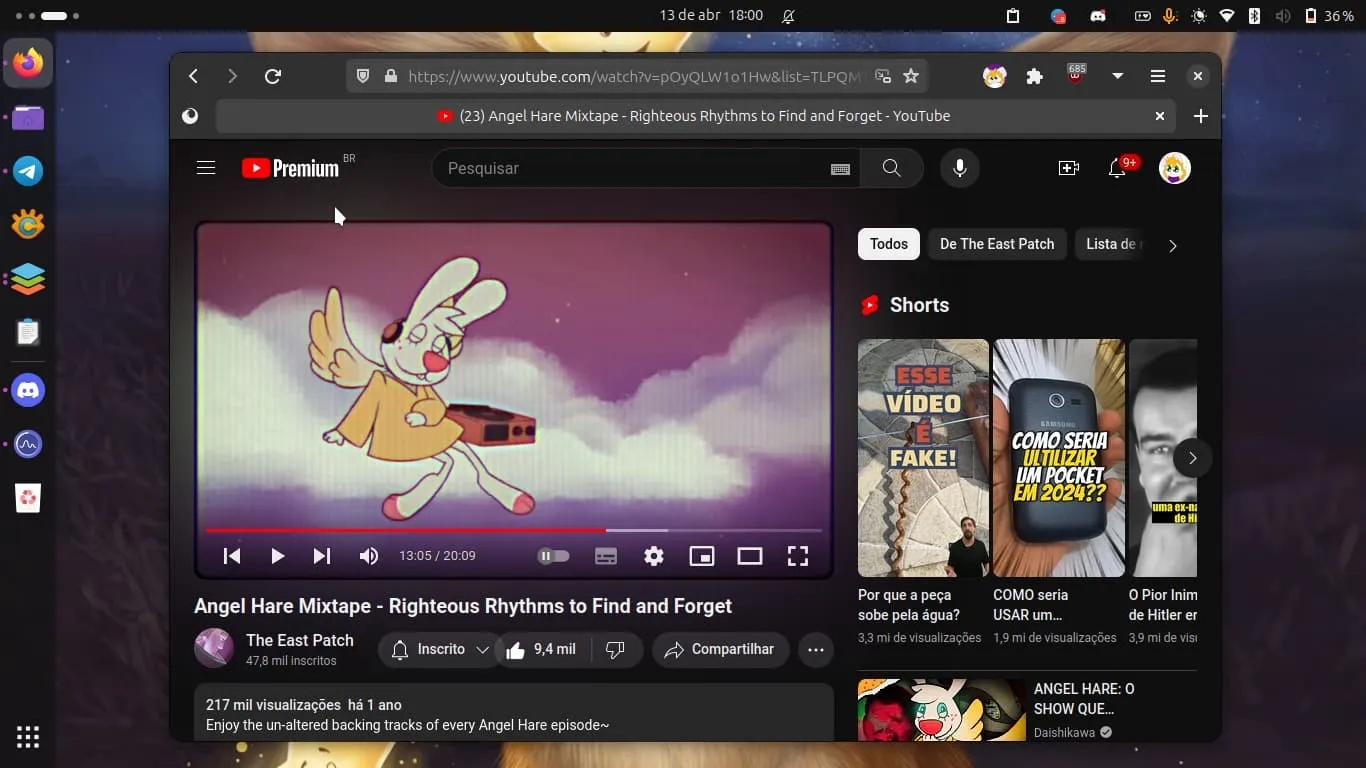The height and width of the screenshot is (768, 1366).
Task: Click the orange microphone indicator in top bar
Action: 1170,16
